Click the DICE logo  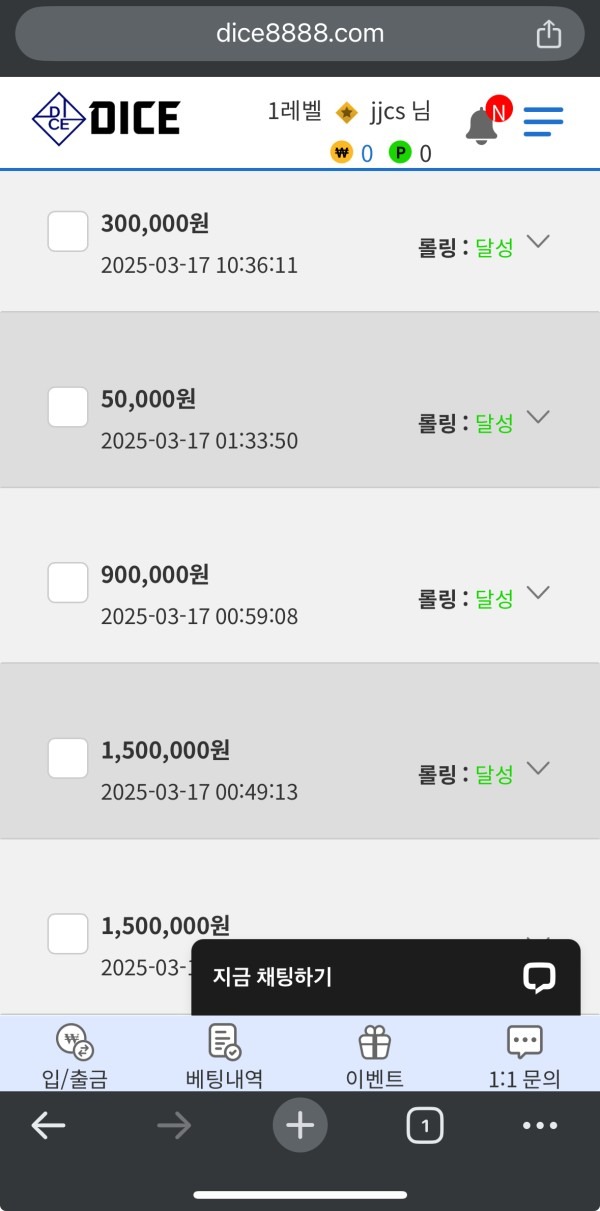point(105,116)
